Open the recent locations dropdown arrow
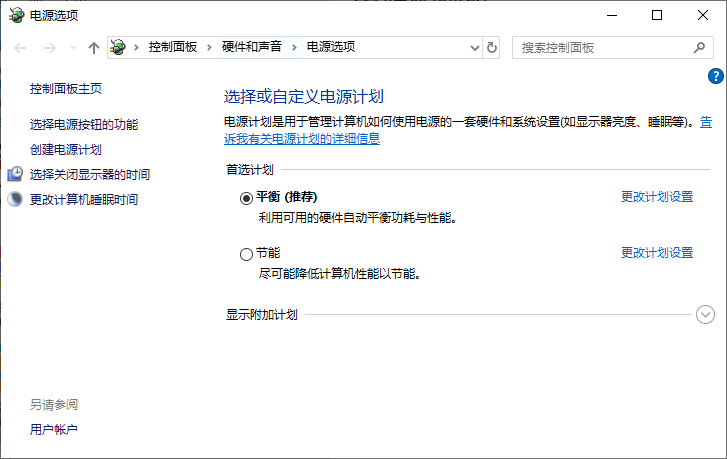Viewport: 727px width, 459px height. [71, 48]
